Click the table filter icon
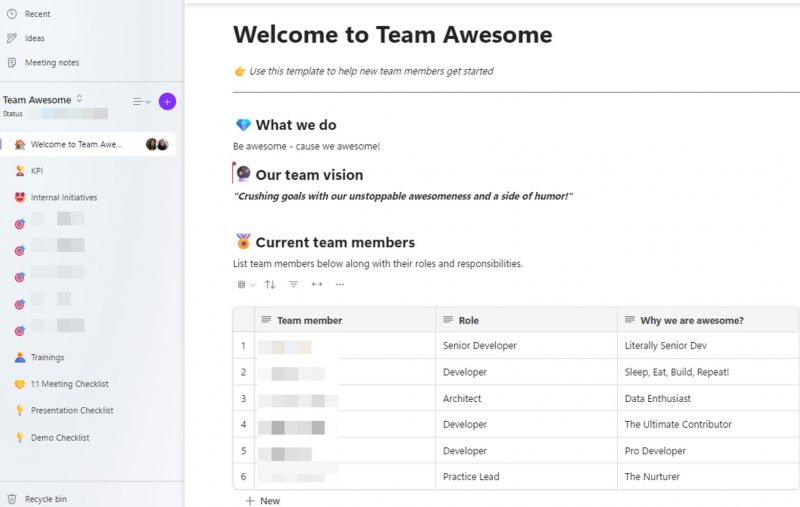The height and width of the screenshot is (507, 800). (x=294, y=285)
